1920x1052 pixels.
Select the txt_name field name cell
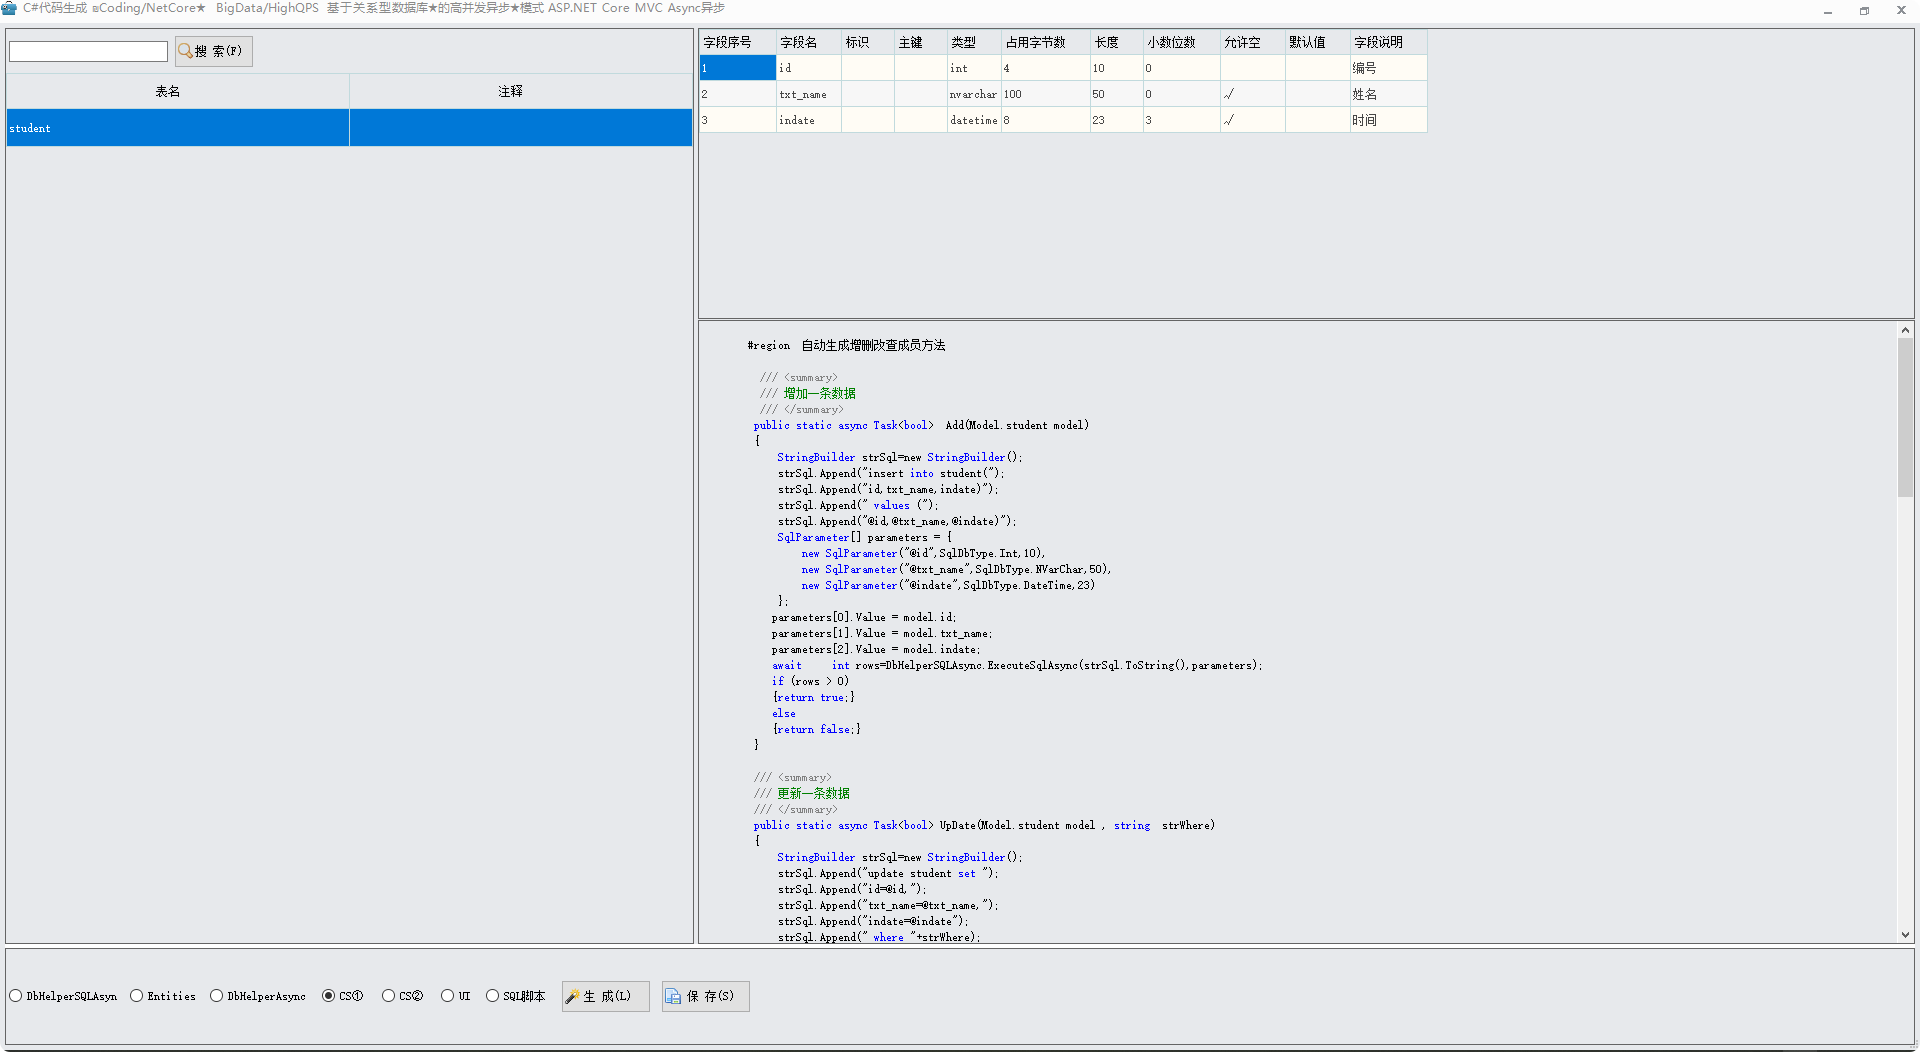[809, 94]
